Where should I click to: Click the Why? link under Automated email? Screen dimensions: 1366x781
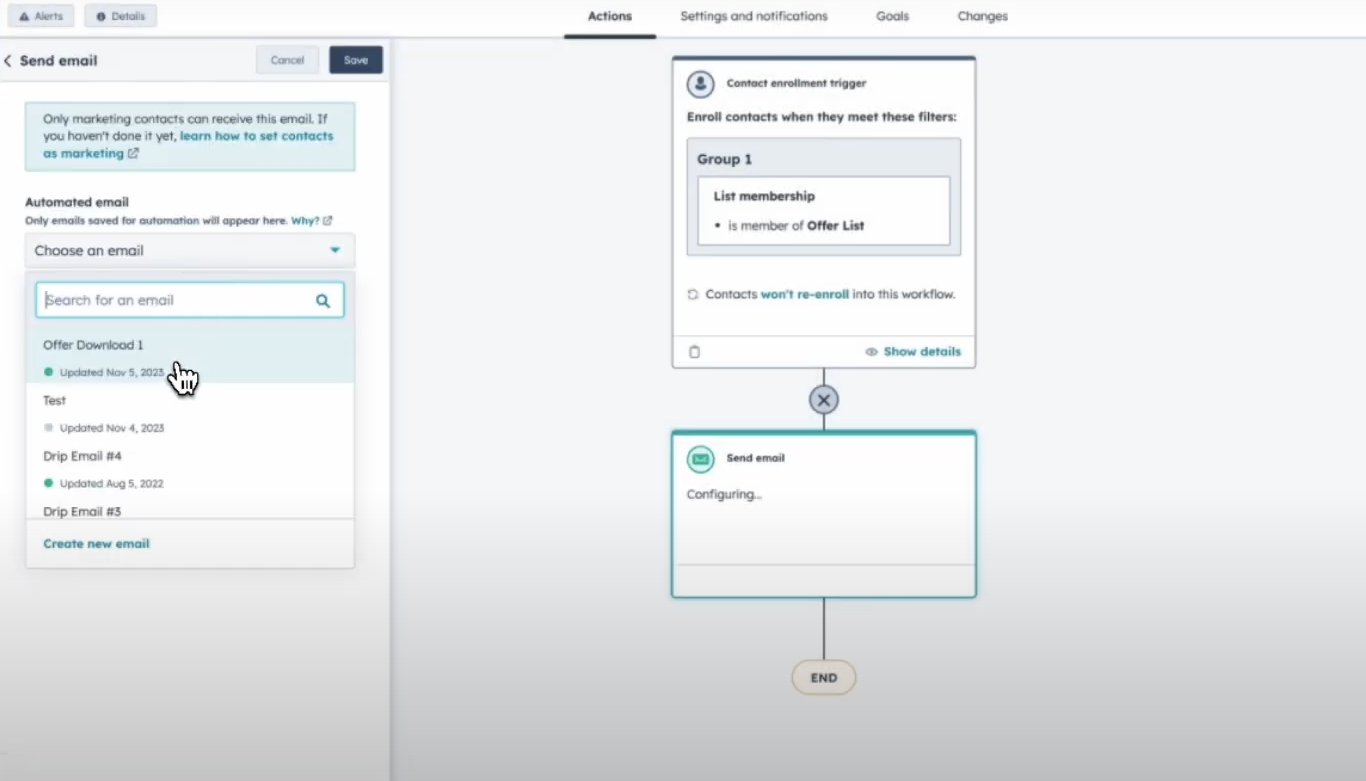(305, 221)
